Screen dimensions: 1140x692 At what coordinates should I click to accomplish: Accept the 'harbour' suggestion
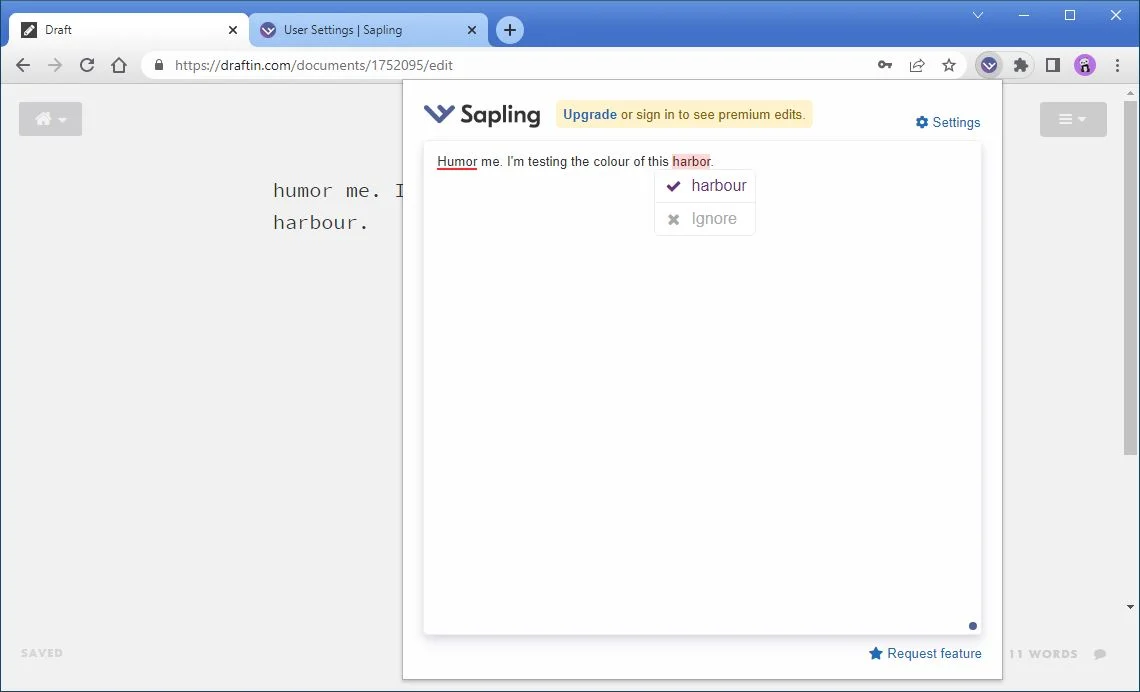[x=705, y=186]
